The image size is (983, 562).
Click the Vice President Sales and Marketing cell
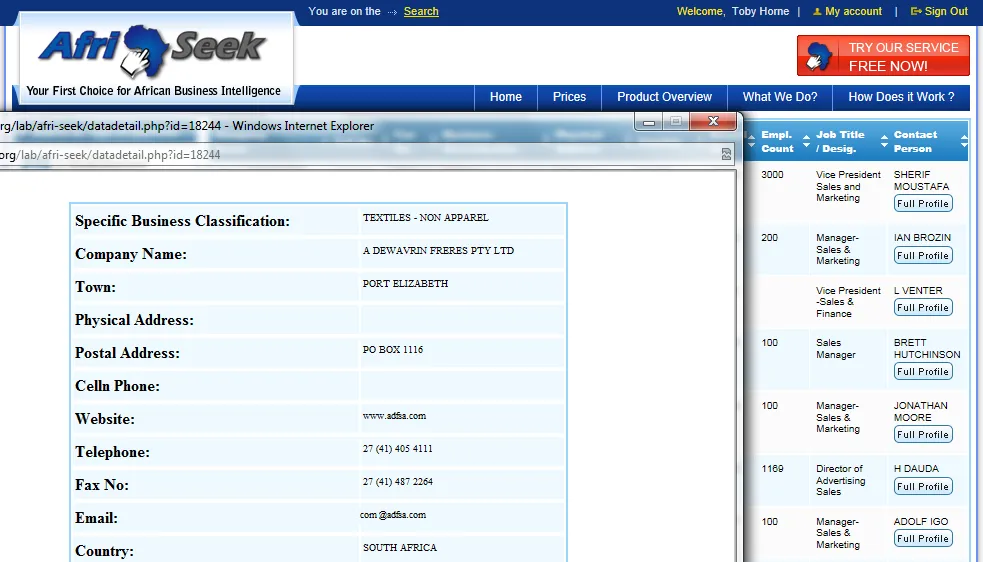pyautogui.click(x=848, y=186)
